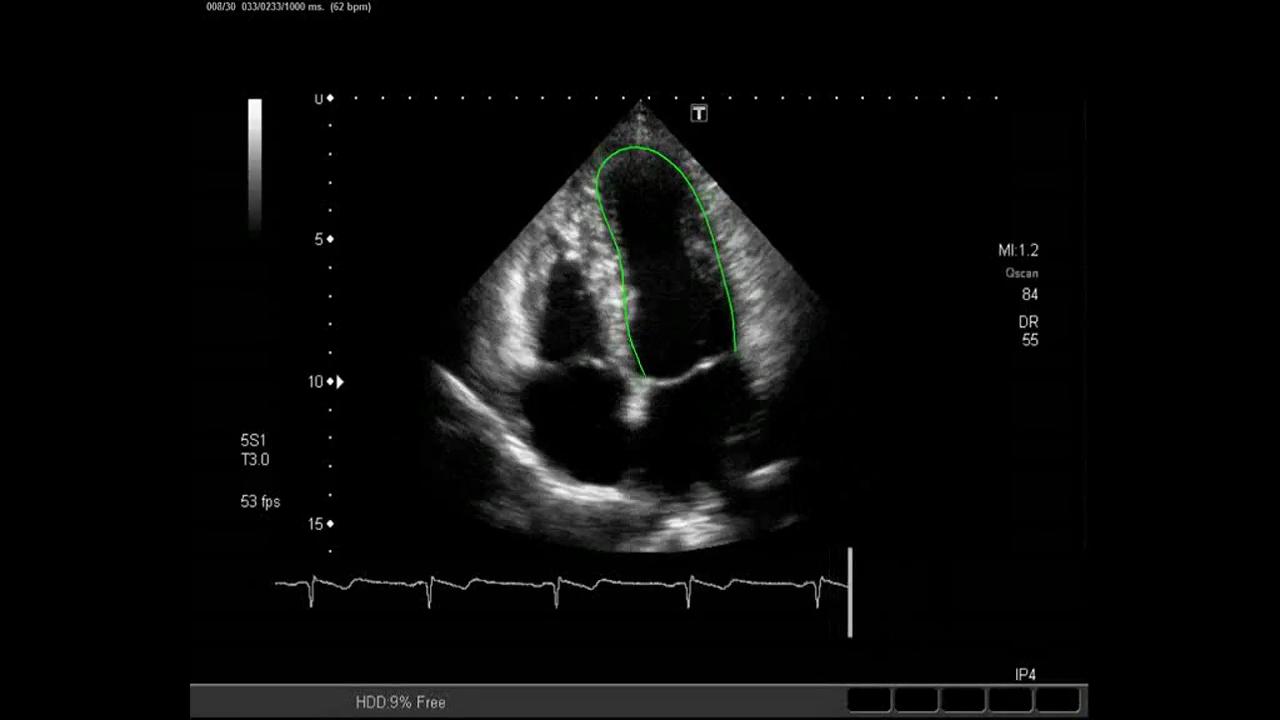This screenshot has height=720, width=1280.
Task: Click the Qscan 84 setting
Action: [1023, 284]
